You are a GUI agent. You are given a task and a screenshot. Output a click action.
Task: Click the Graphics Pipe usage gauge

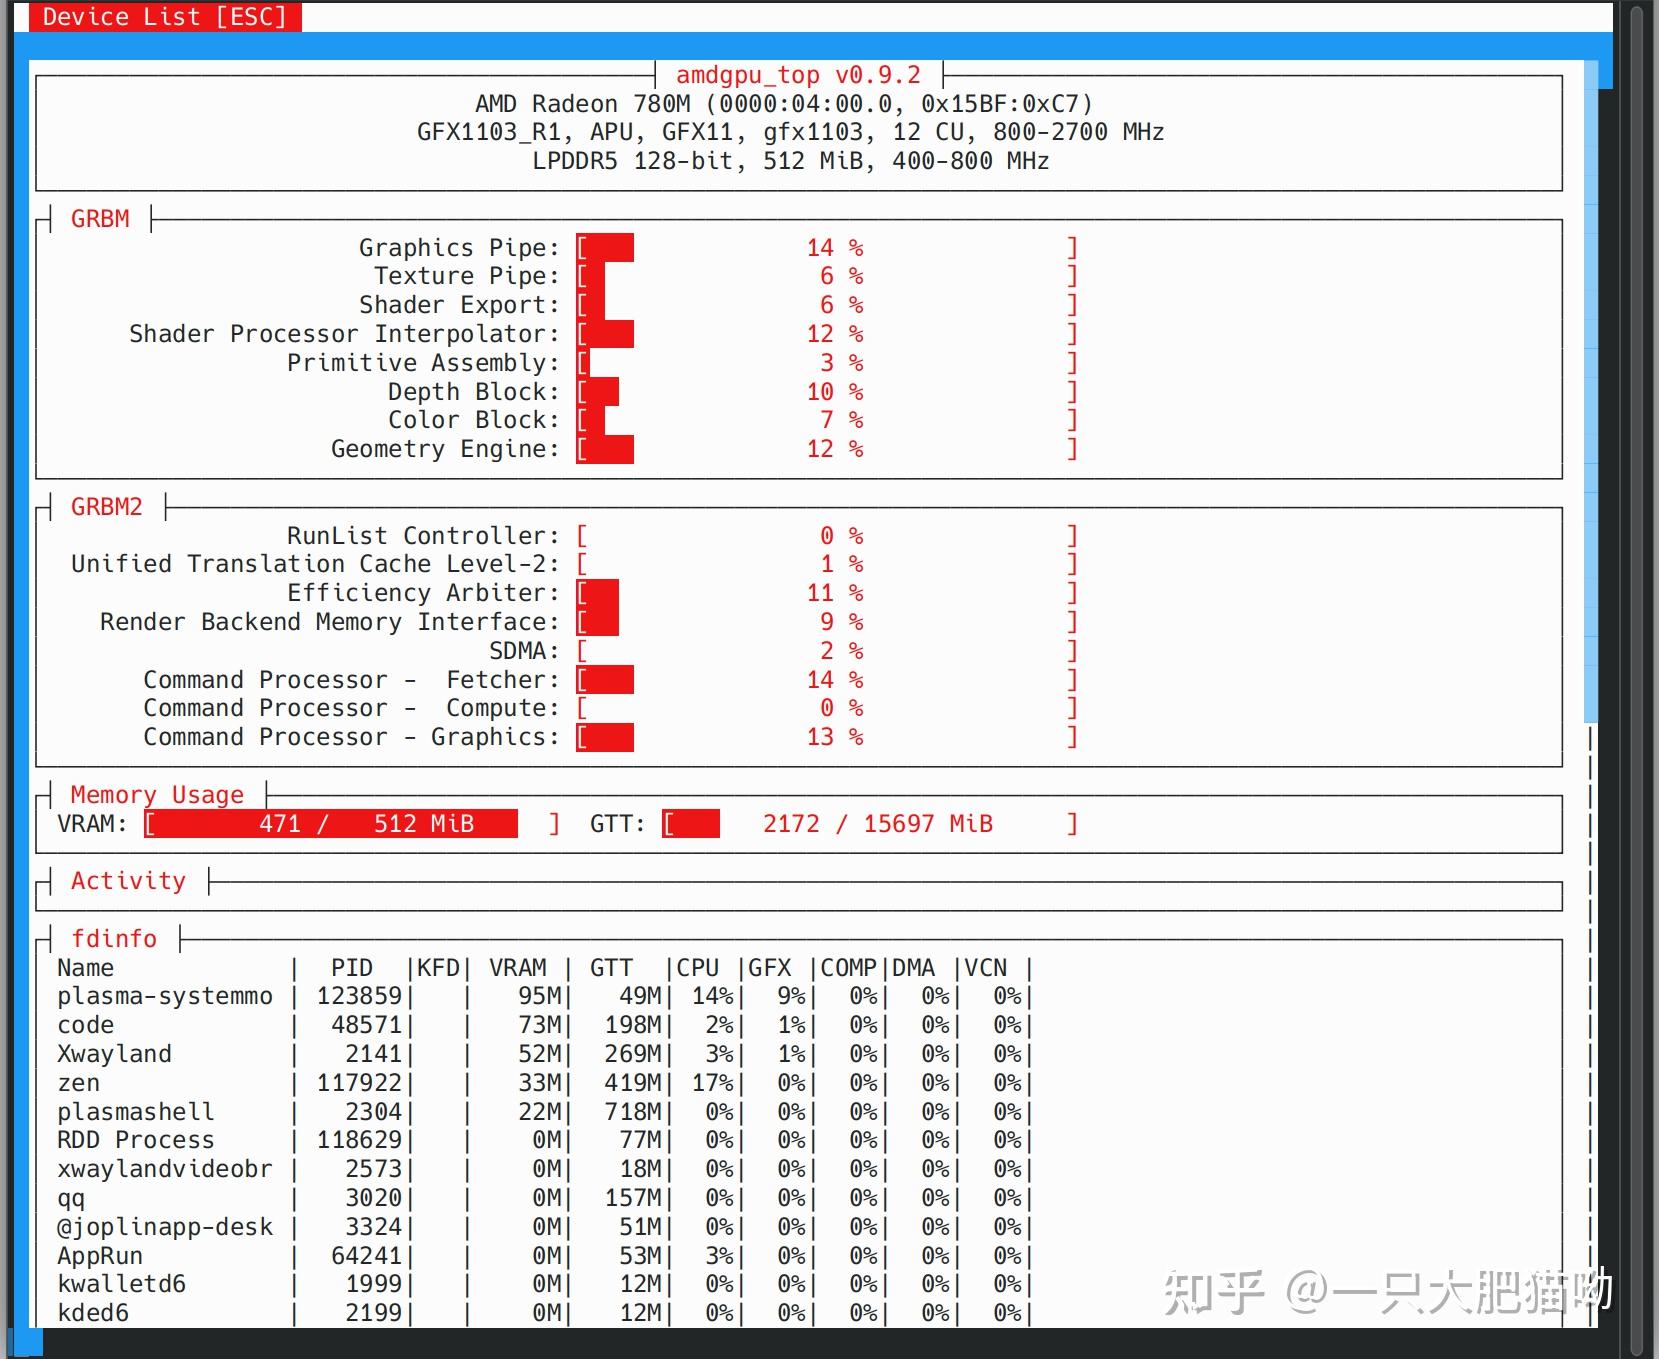pyautogui.click(x=826, y=247)
